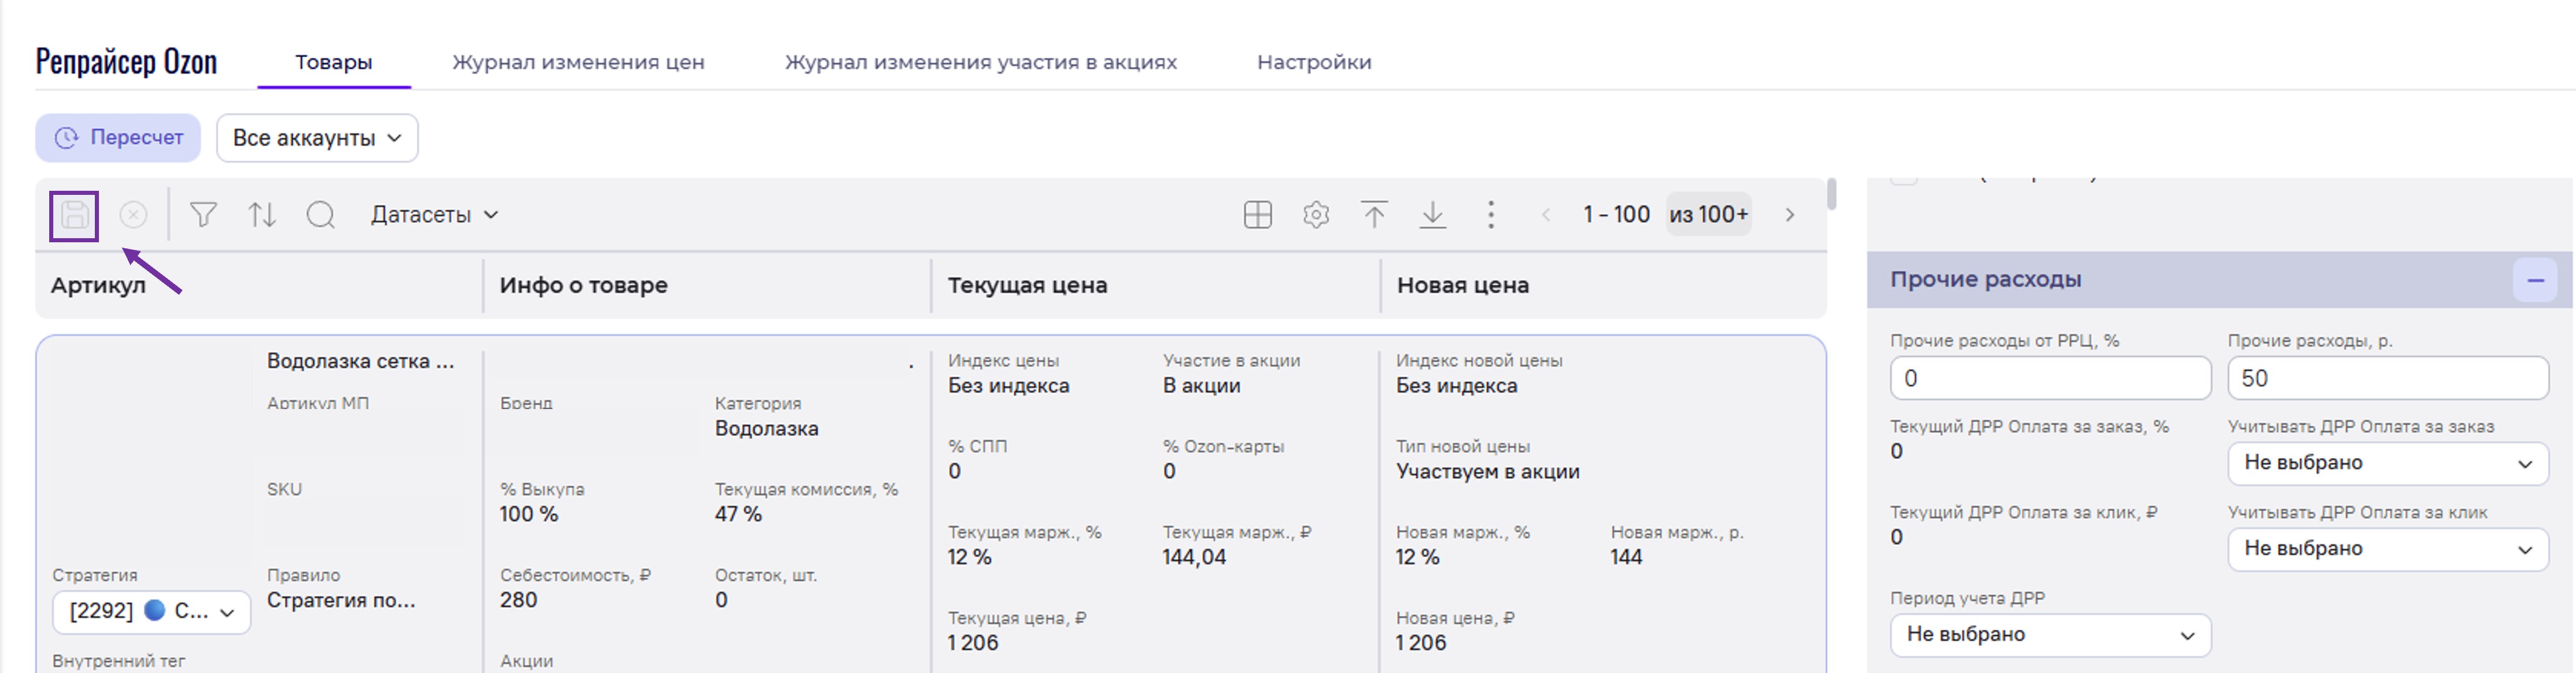This screenshot has height=673, width=2576.
Task: Open the Все аккаунты dropdown
Action: point(317,138)
